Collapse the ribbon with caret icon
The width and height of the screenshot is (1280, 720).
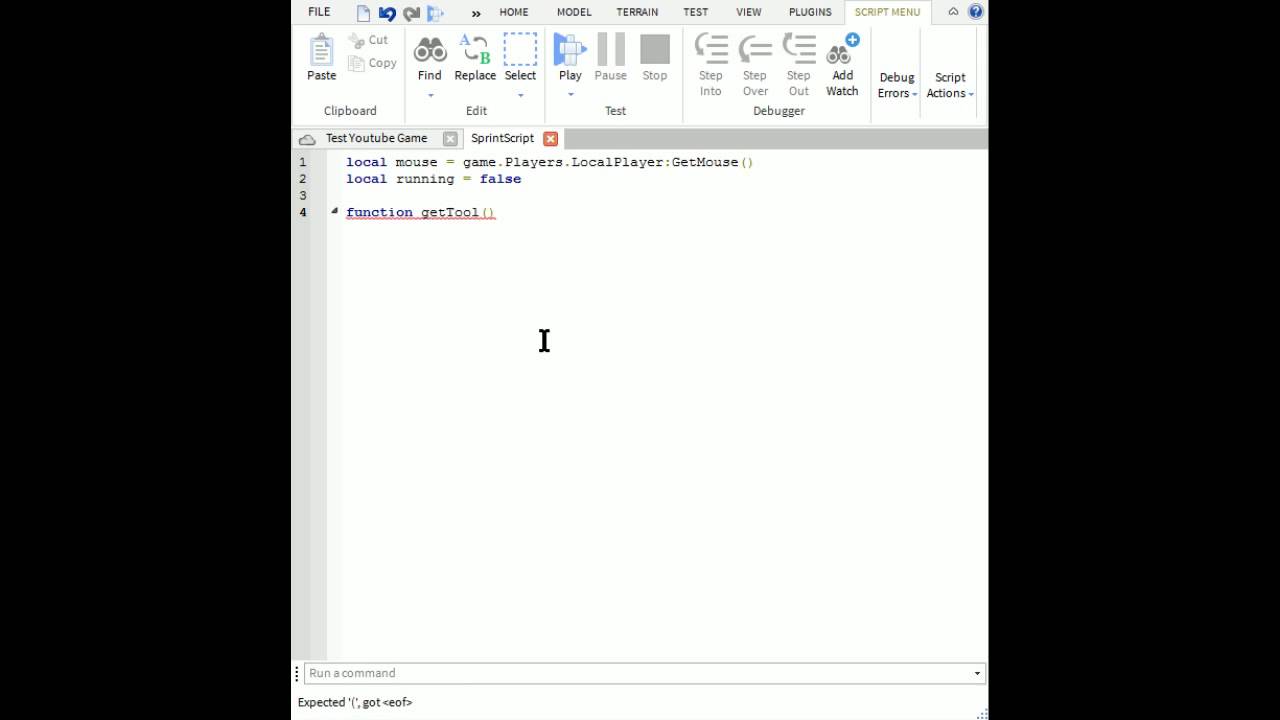click(953, 12)
